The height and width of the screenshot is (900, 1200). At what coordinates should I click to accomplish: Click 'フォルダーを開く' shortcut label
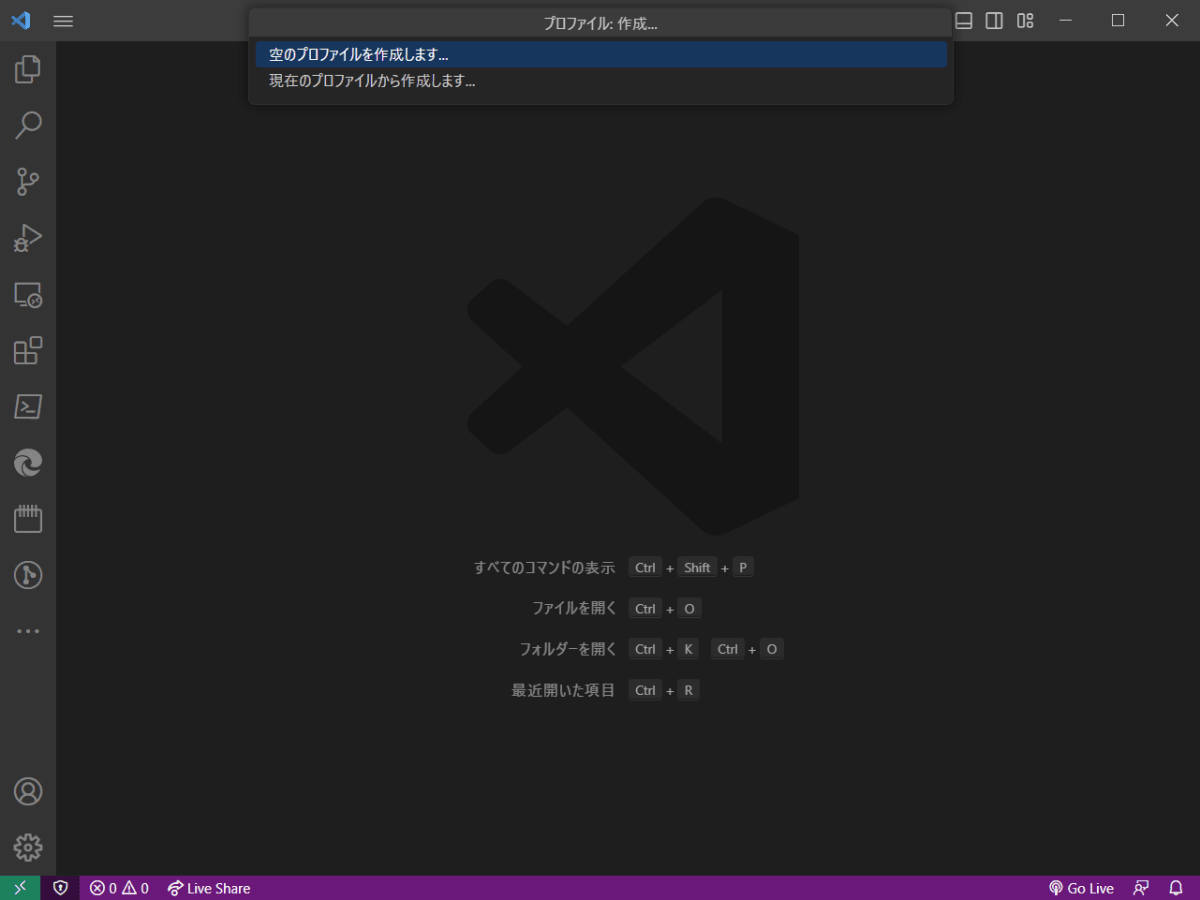pyautogui.click(x=568, y=649)
